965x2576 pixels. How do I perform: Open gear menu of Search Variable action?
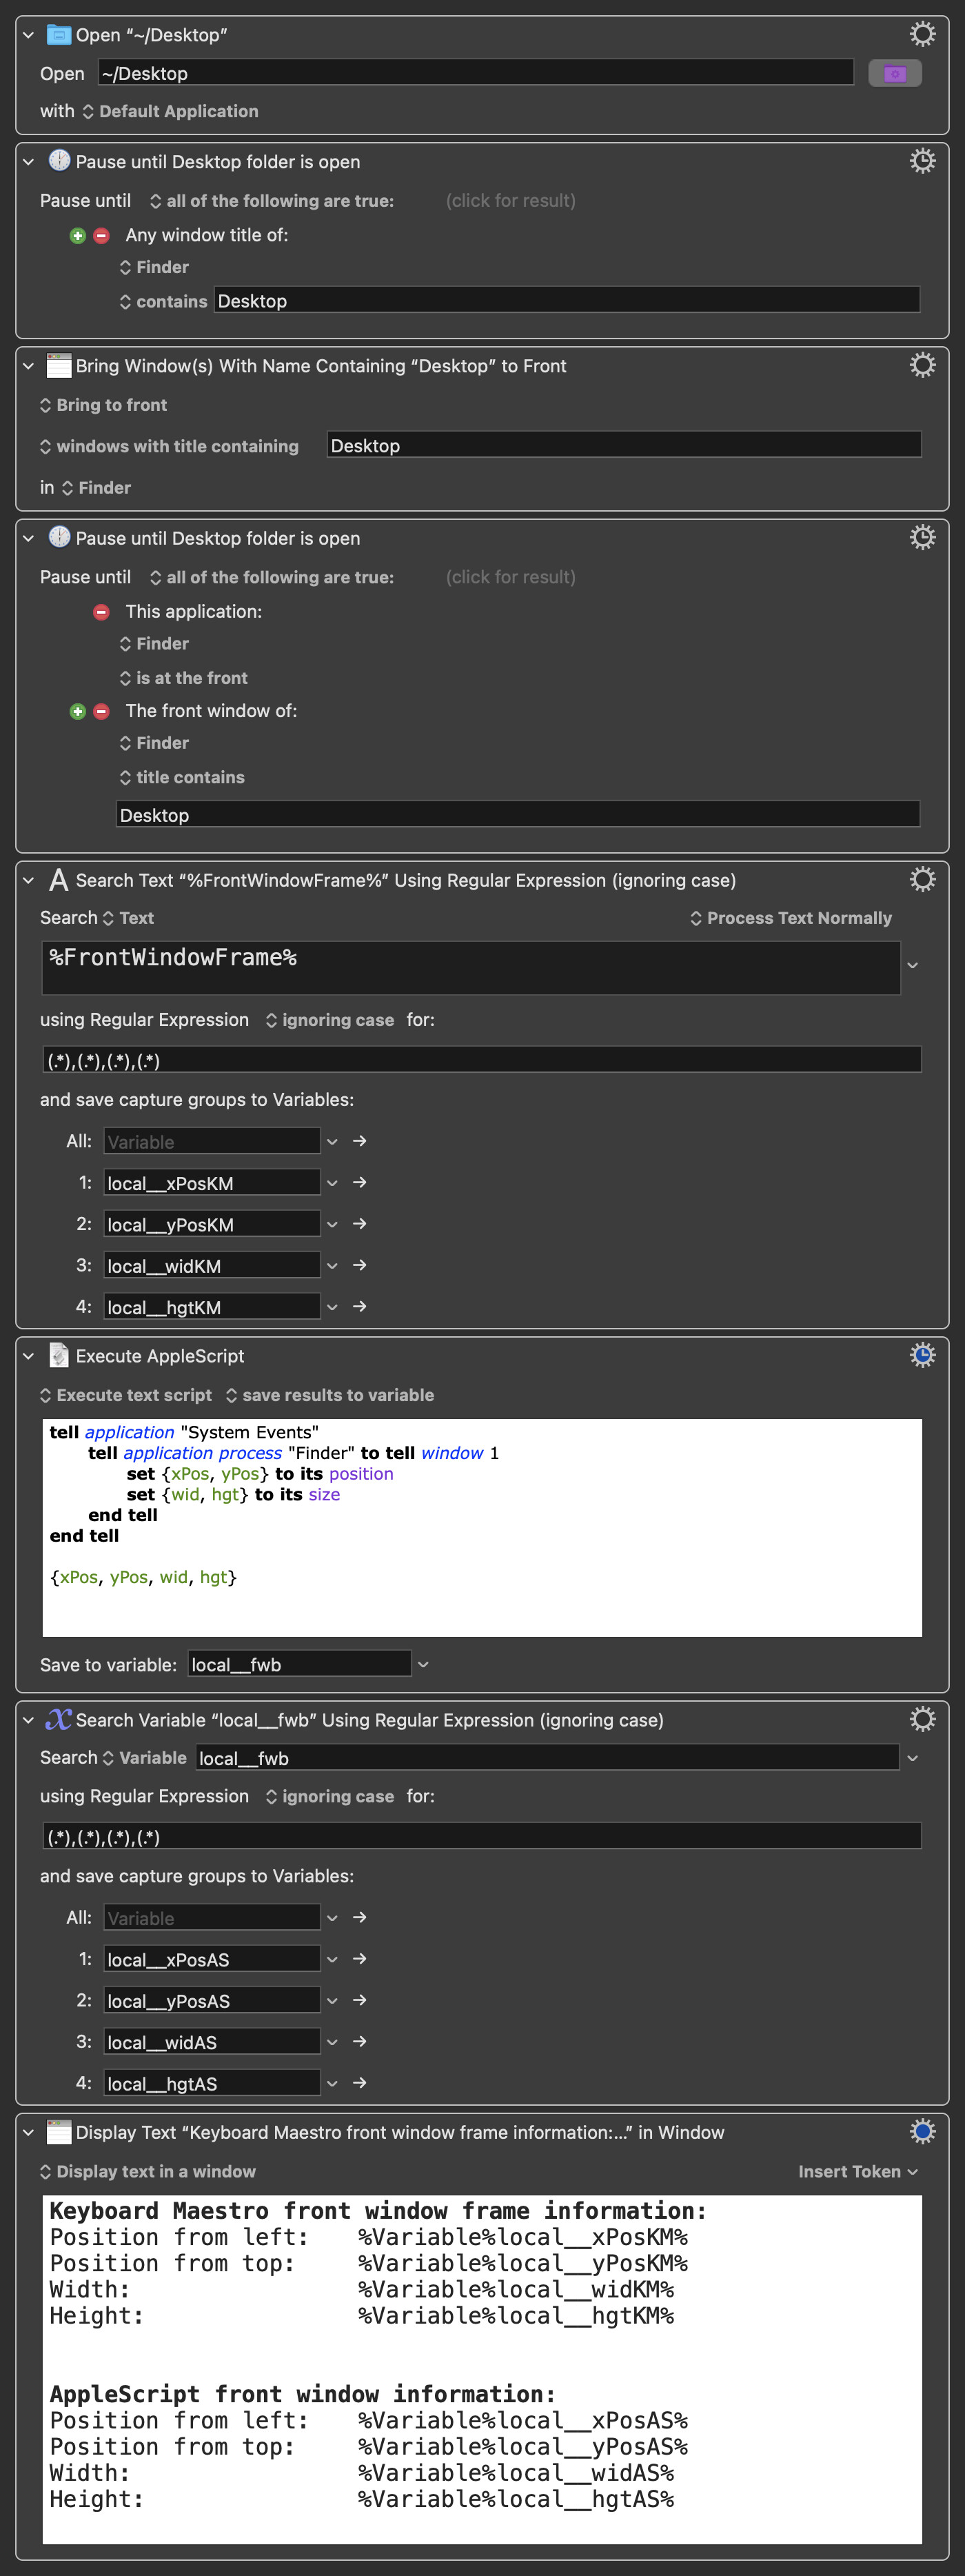tap(922, 1719)
